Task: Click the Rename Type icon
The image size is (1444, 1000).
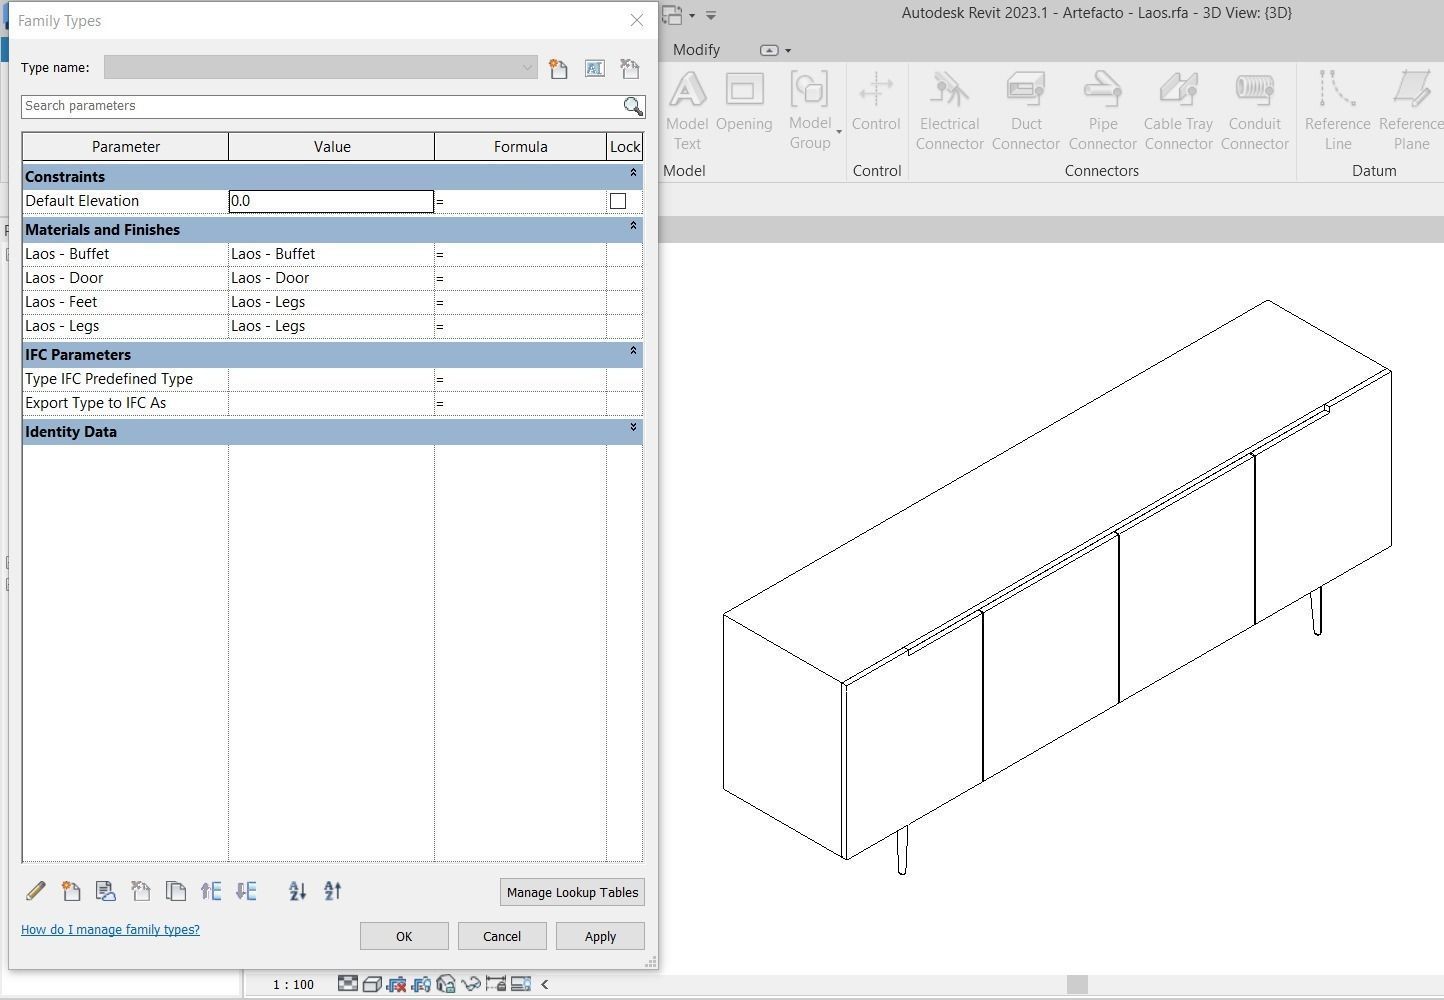Action: click(x=594, y=68)
